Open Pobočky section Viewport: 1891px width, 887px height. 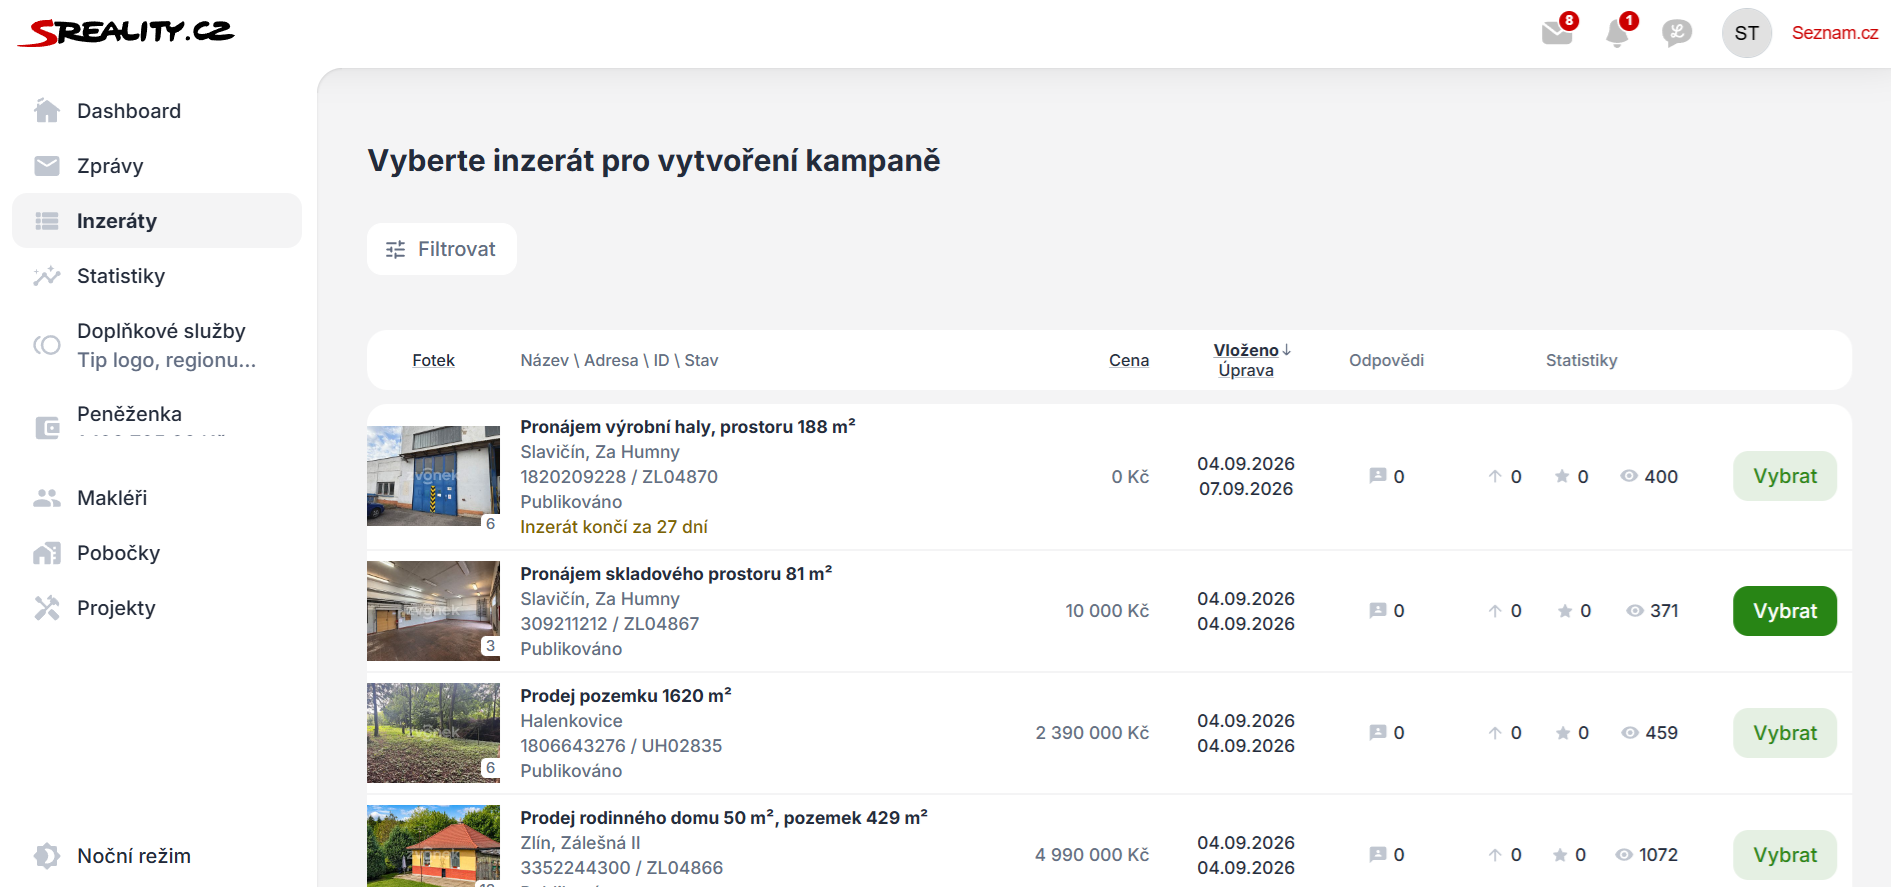coord(157,553)
